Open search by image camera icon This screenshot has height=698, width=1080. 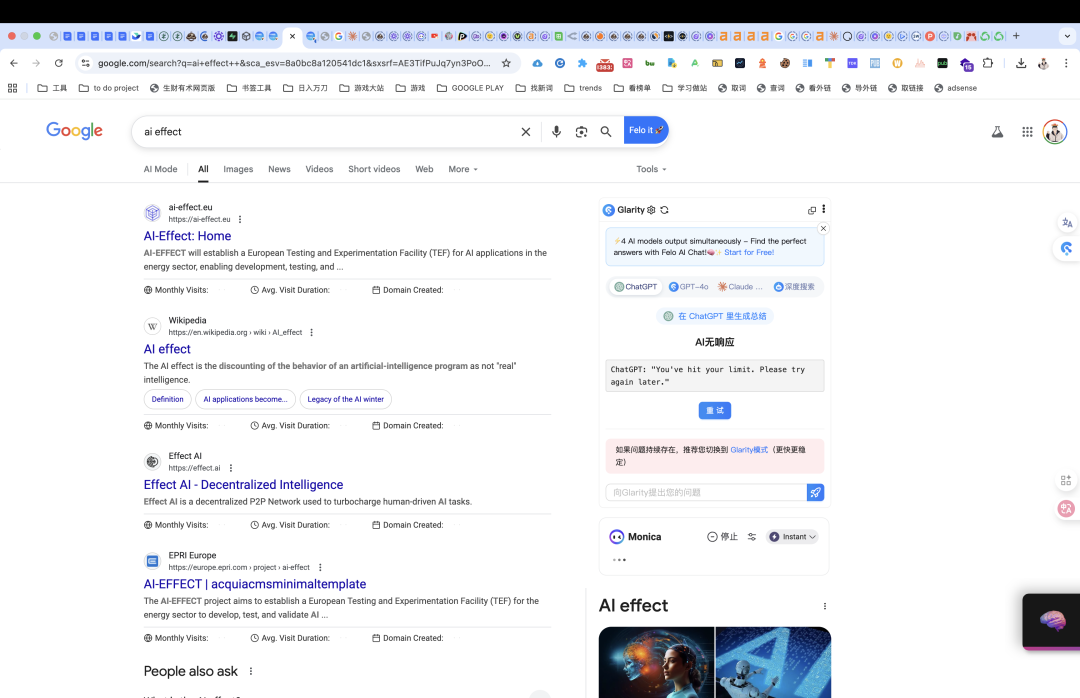(581, 132)
